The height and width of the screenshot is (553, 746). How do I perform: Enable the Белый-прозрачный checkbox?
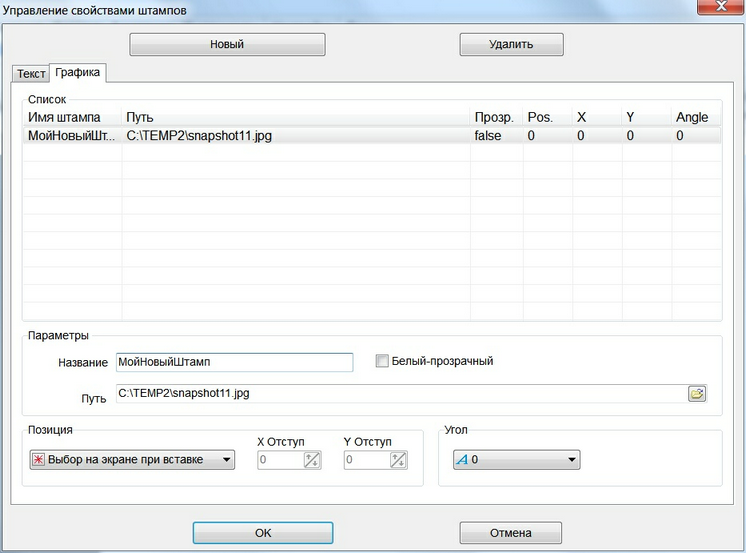click(x=382, y=361)
